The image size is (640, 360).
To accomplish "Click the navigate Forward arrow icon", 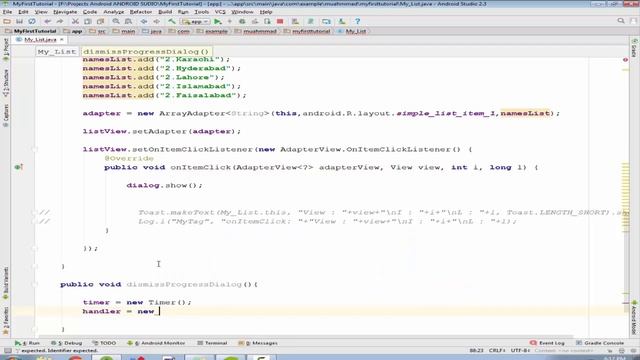I will point(156,21).
